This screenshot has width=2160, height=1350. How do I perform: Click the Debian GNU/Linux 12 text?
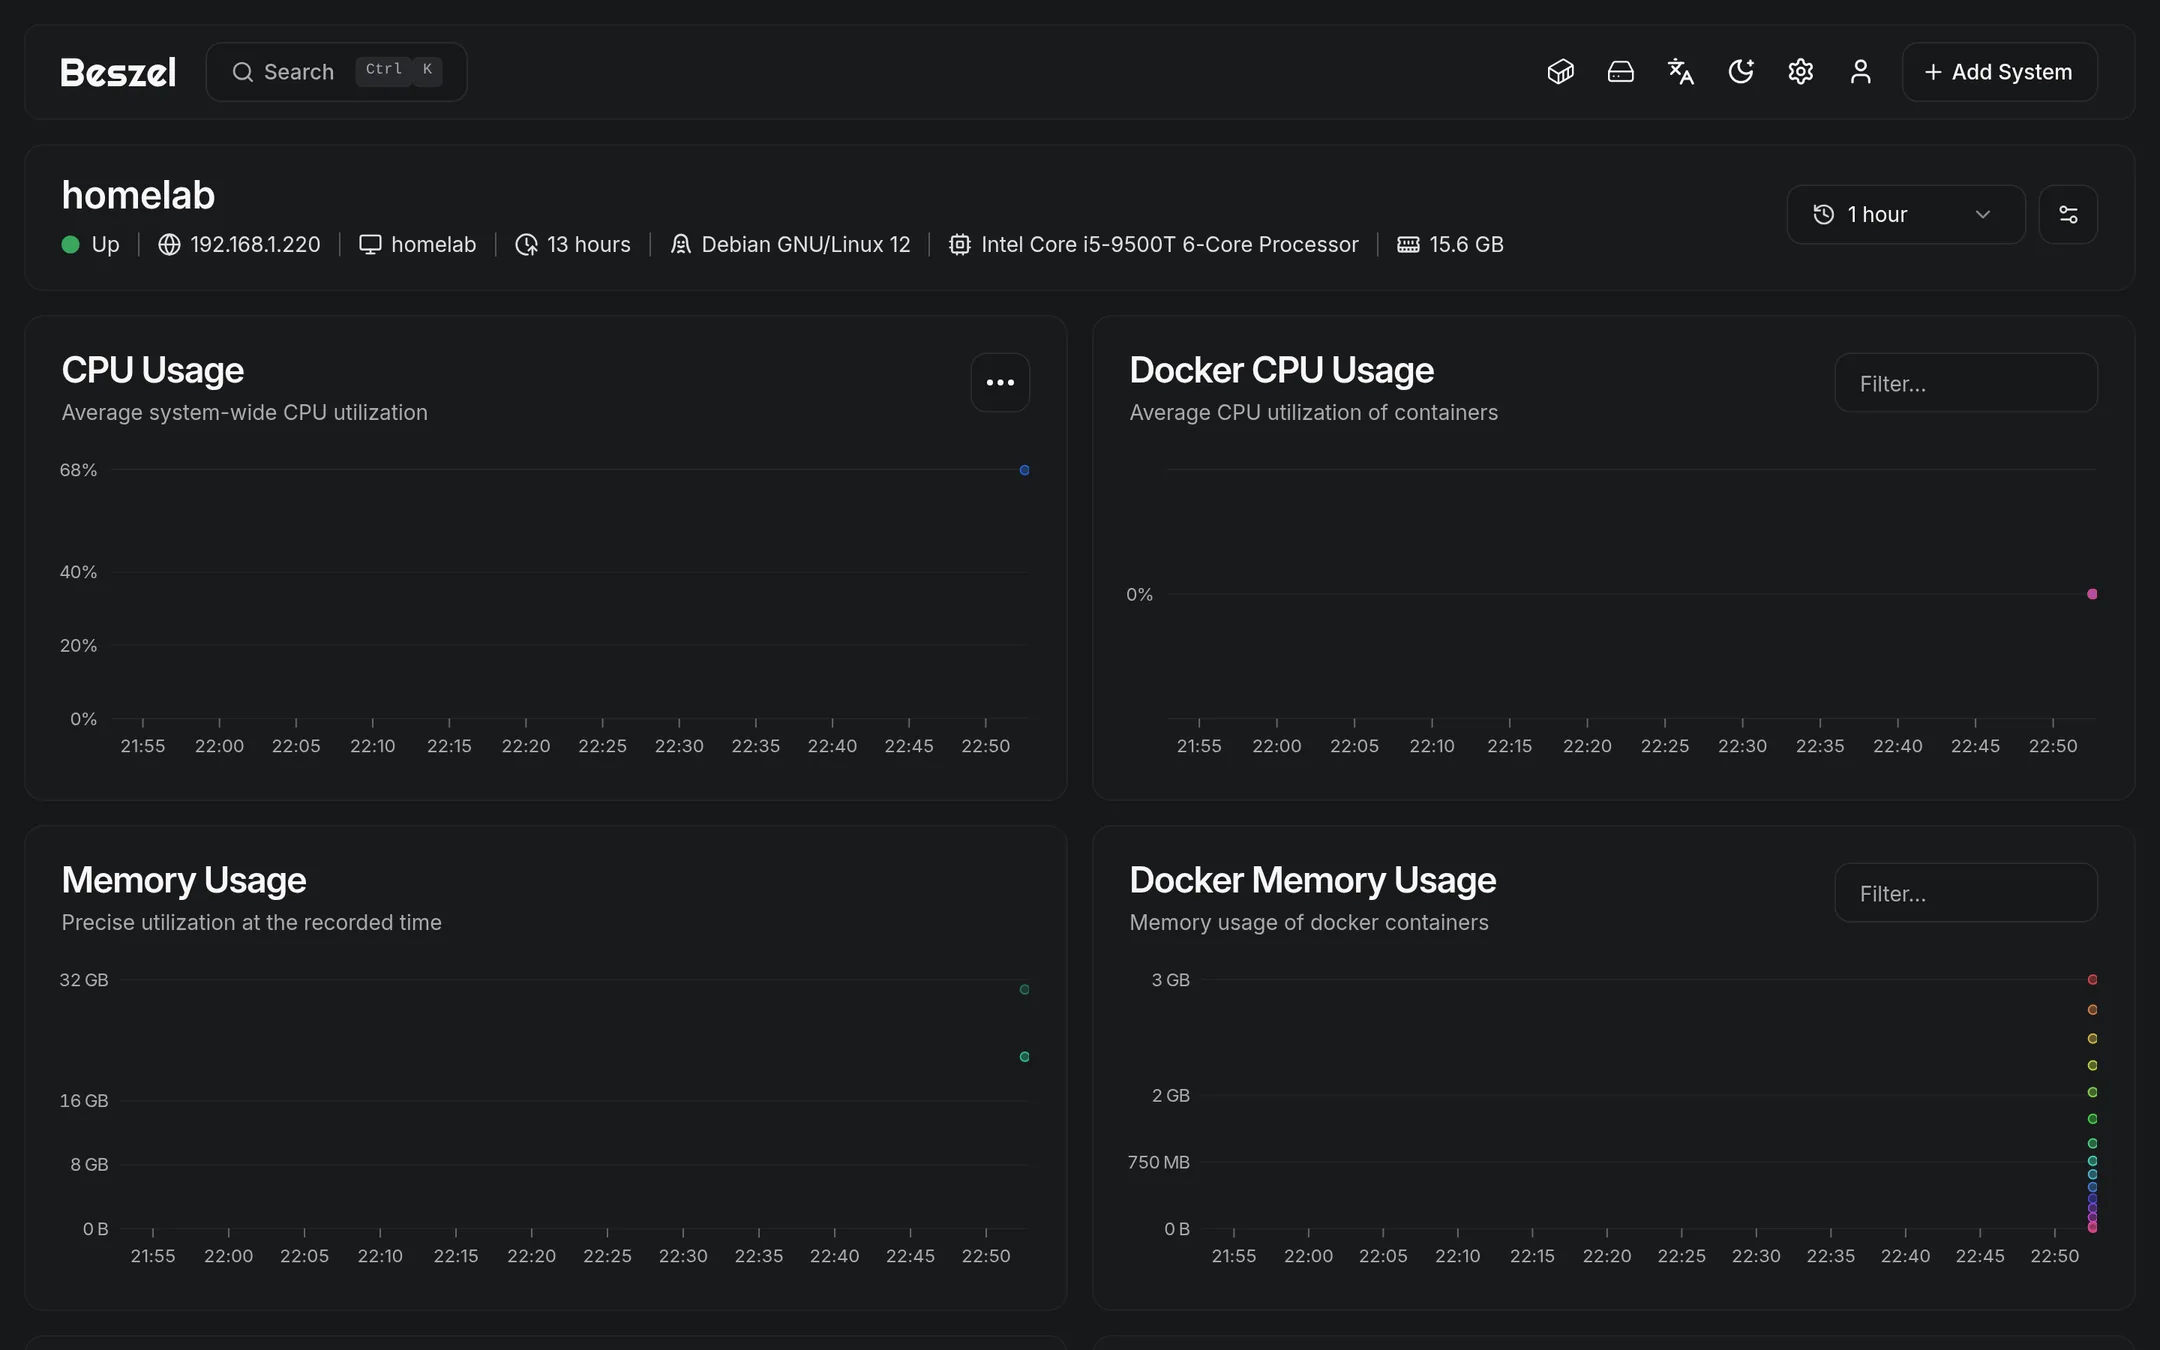806,244
